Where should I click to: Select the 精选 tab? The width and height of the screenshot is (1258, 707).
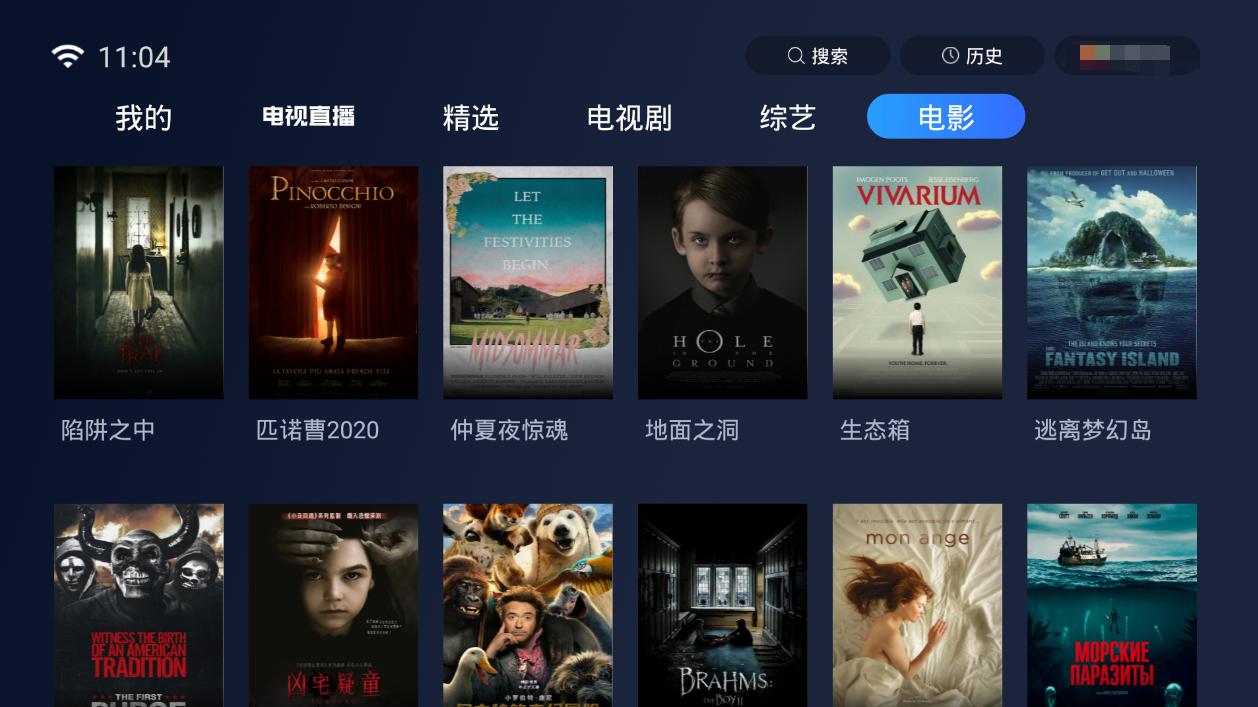click(x=470, y=117)
